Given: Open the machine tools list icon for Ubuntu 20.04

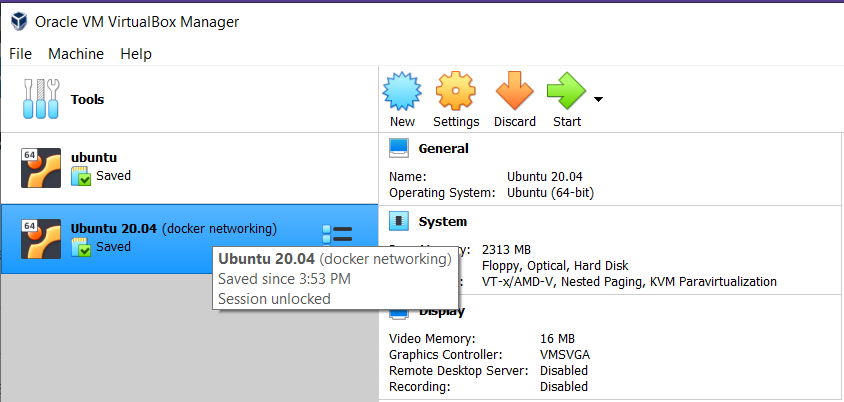Looking at the screenshot, I should point(337,235).
